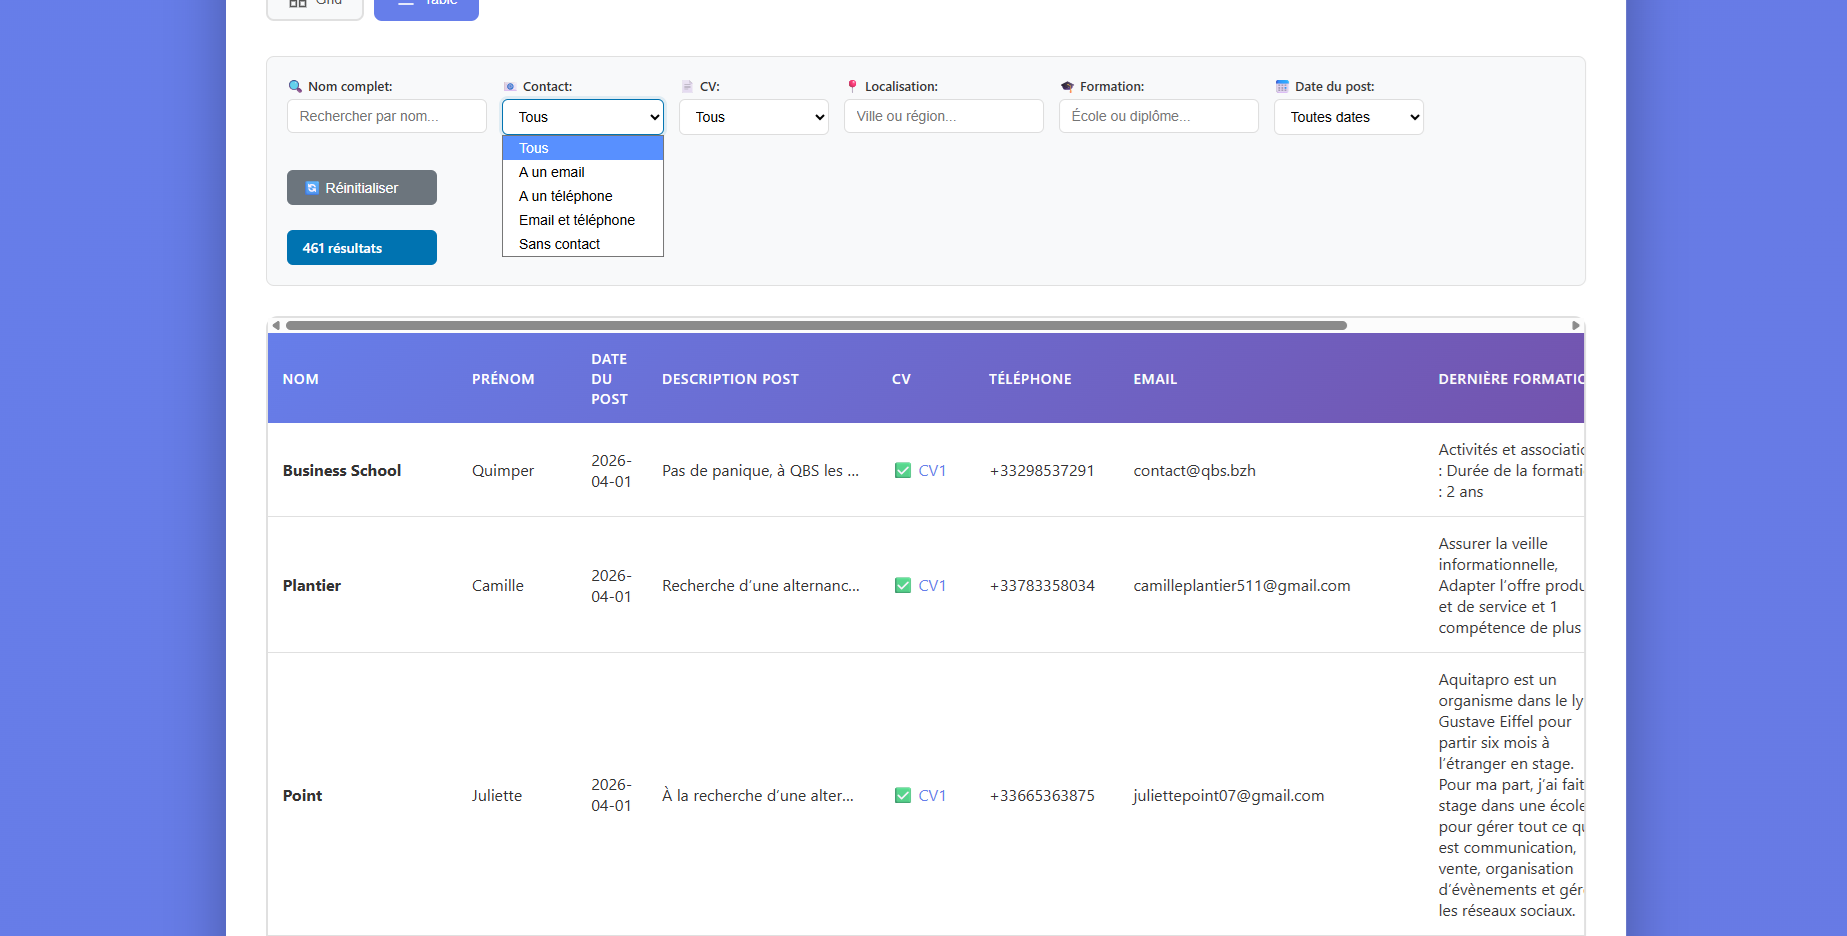Click the refresh icon inside Réinitialiser button
Viewport: 1847px width, 936px height.
[x=312, y=188]
